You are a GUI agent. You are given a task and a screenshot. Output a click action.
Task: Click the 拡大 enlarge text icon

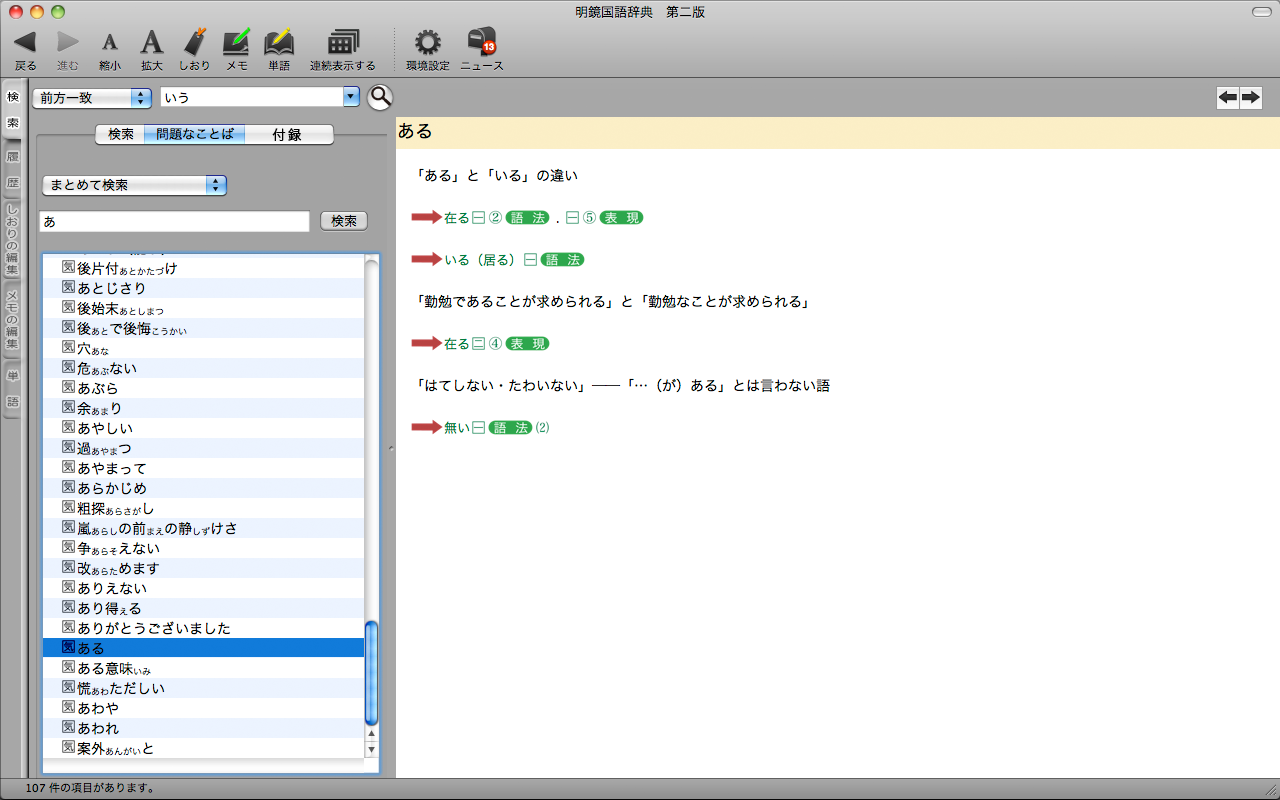151,42
